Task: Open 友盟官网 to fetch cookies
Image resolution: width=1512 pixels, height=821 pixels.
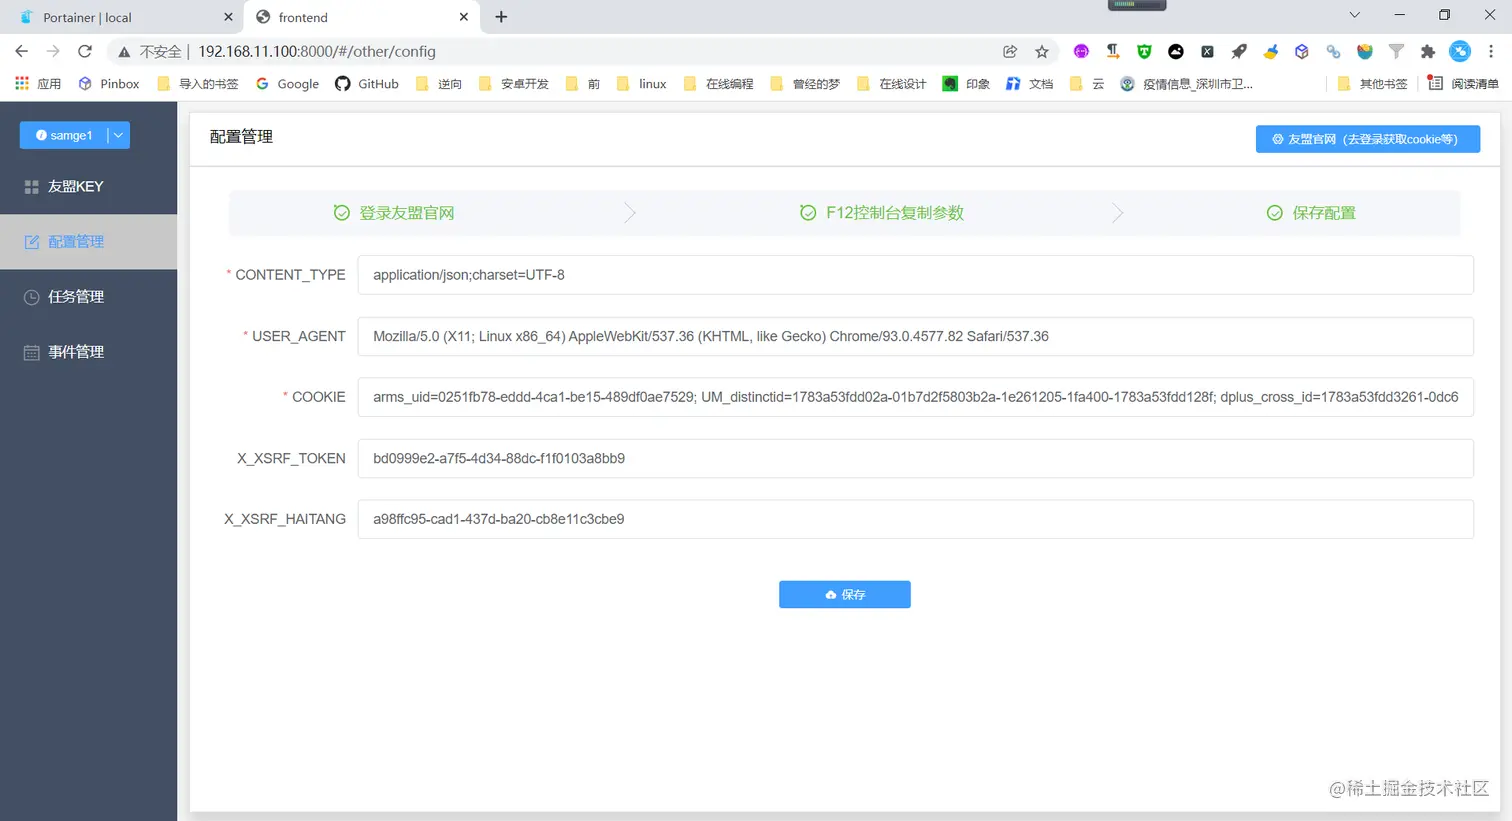Action: (1367, 139)
